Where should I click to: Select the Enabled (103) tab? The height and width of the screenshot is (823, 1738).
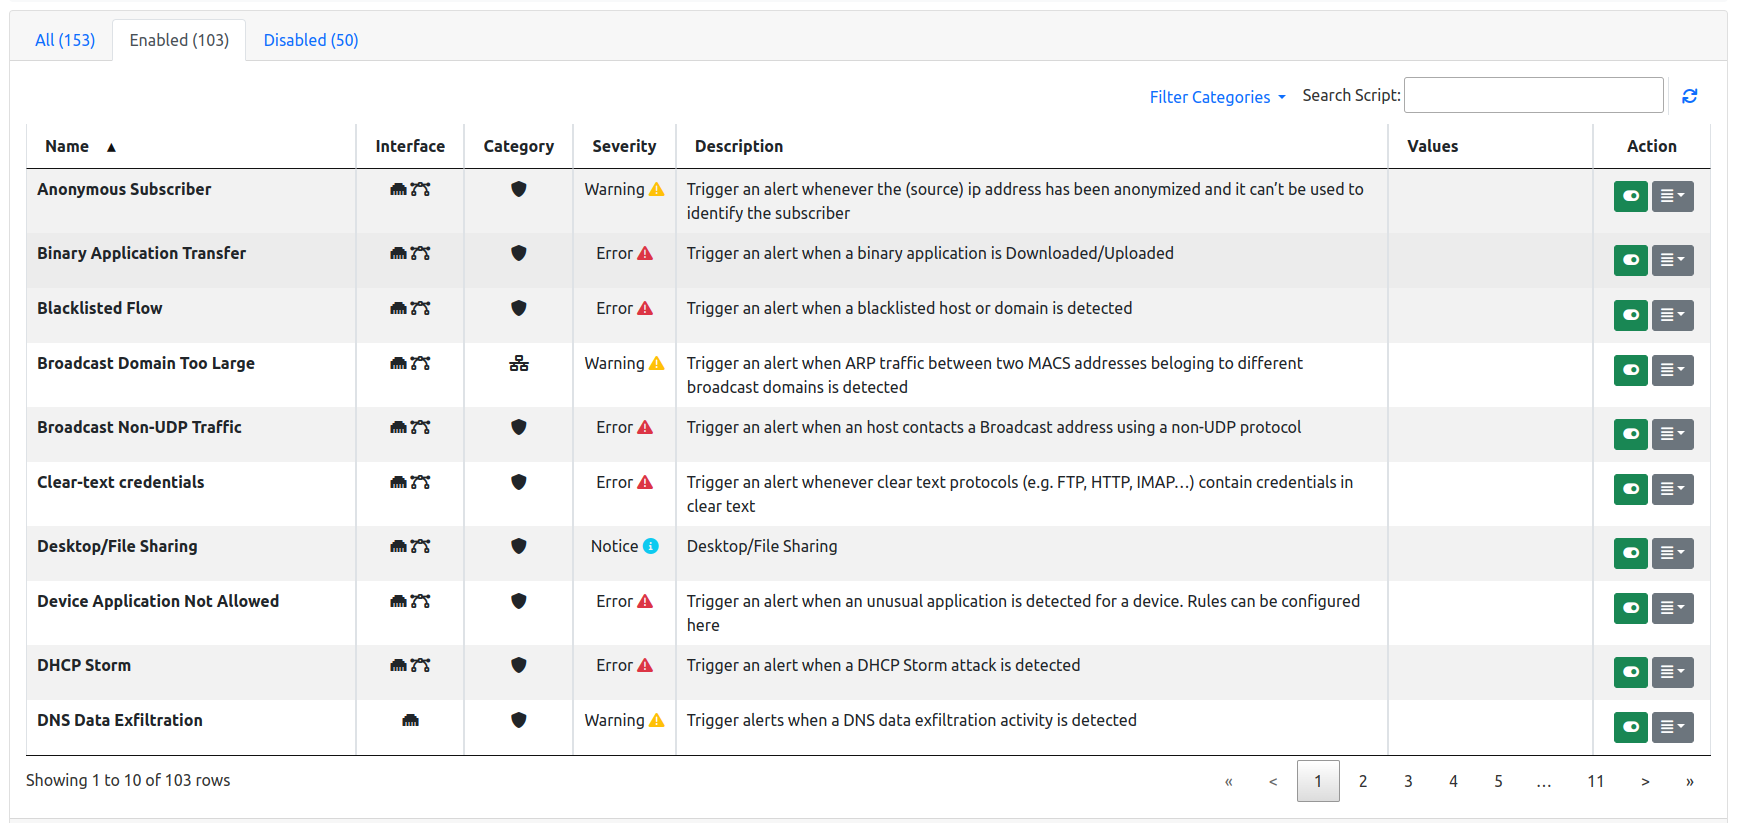click(179, 40)
